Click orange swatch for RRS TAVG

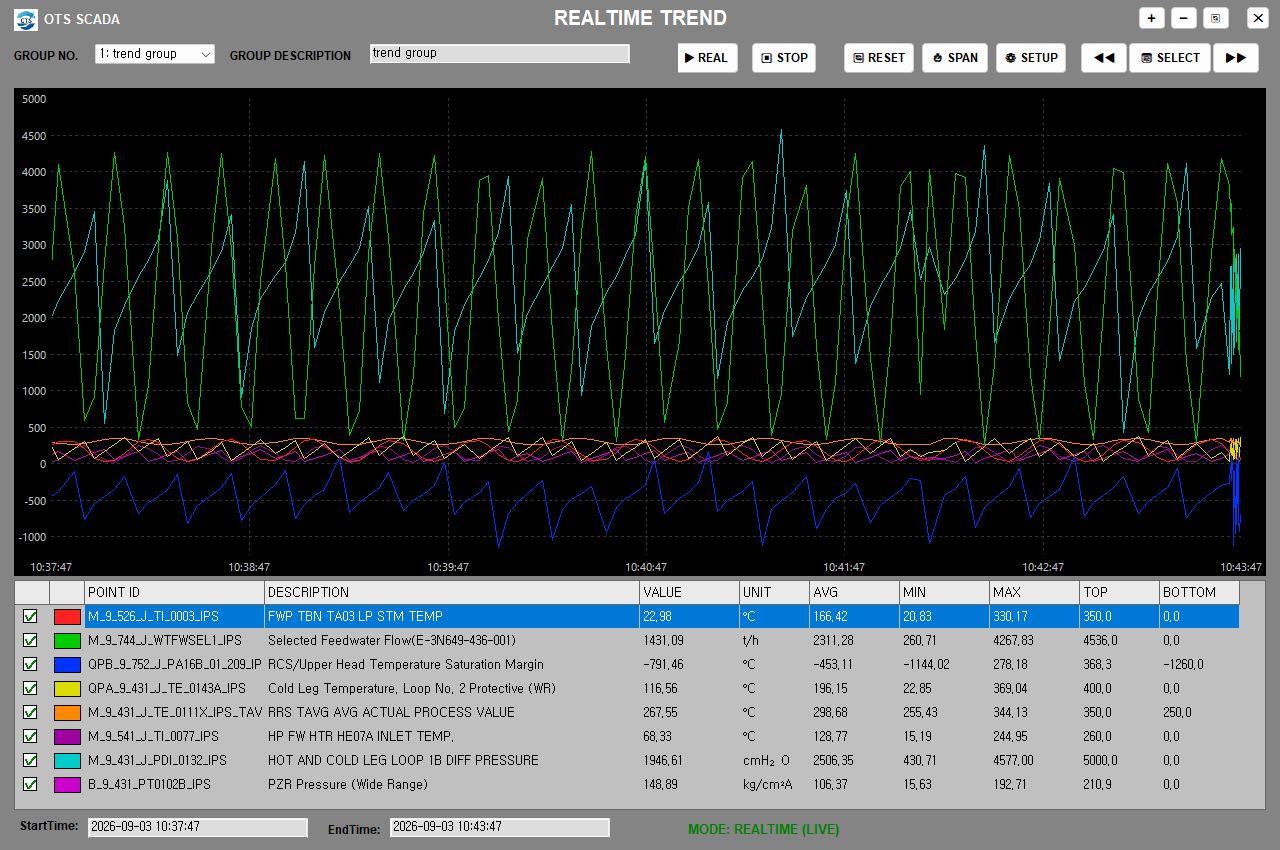[67, 713]
